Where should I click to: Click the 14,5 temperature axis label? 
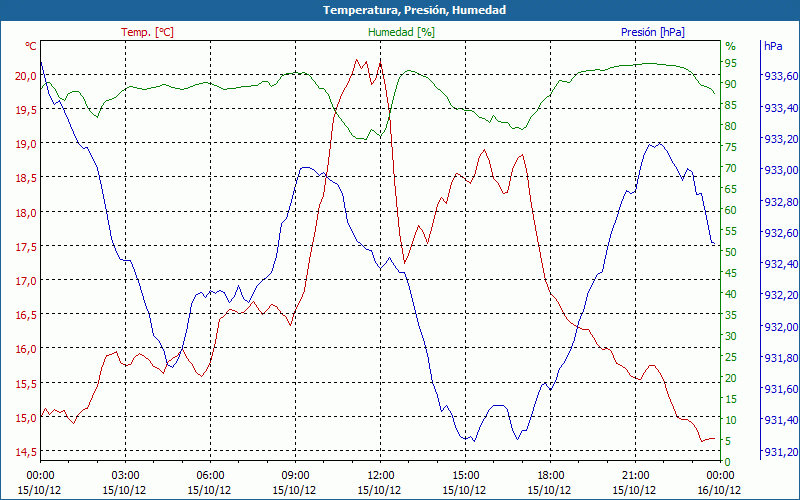[x=26, y=452]
